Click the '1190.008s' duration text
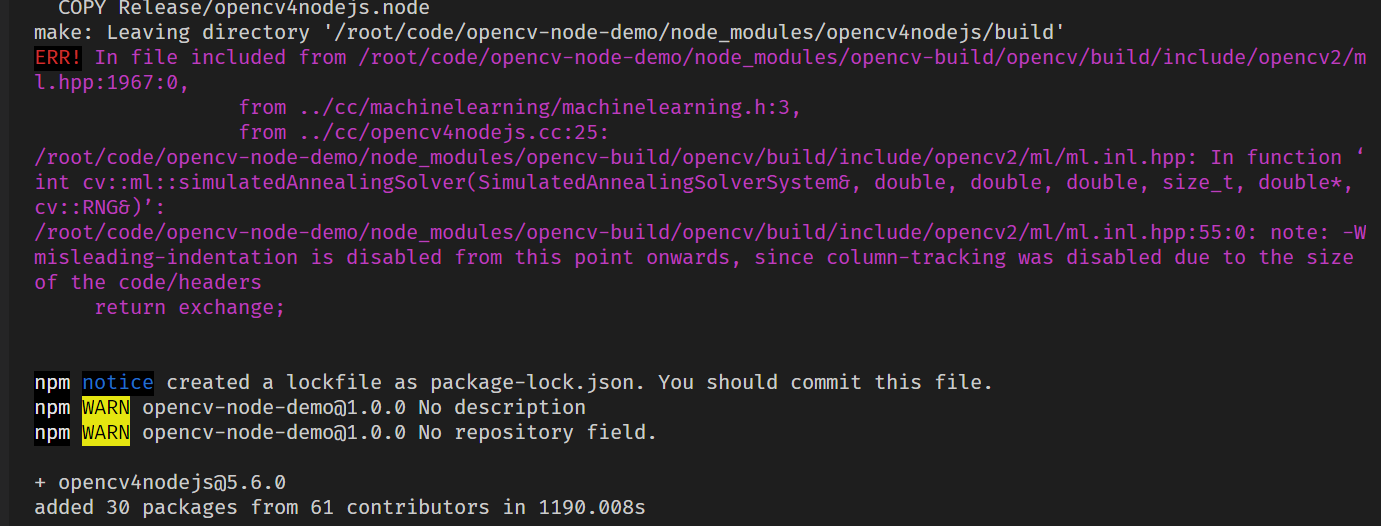Image resolution: width=1381 pixels, height=526 pixels. point(592,507)
